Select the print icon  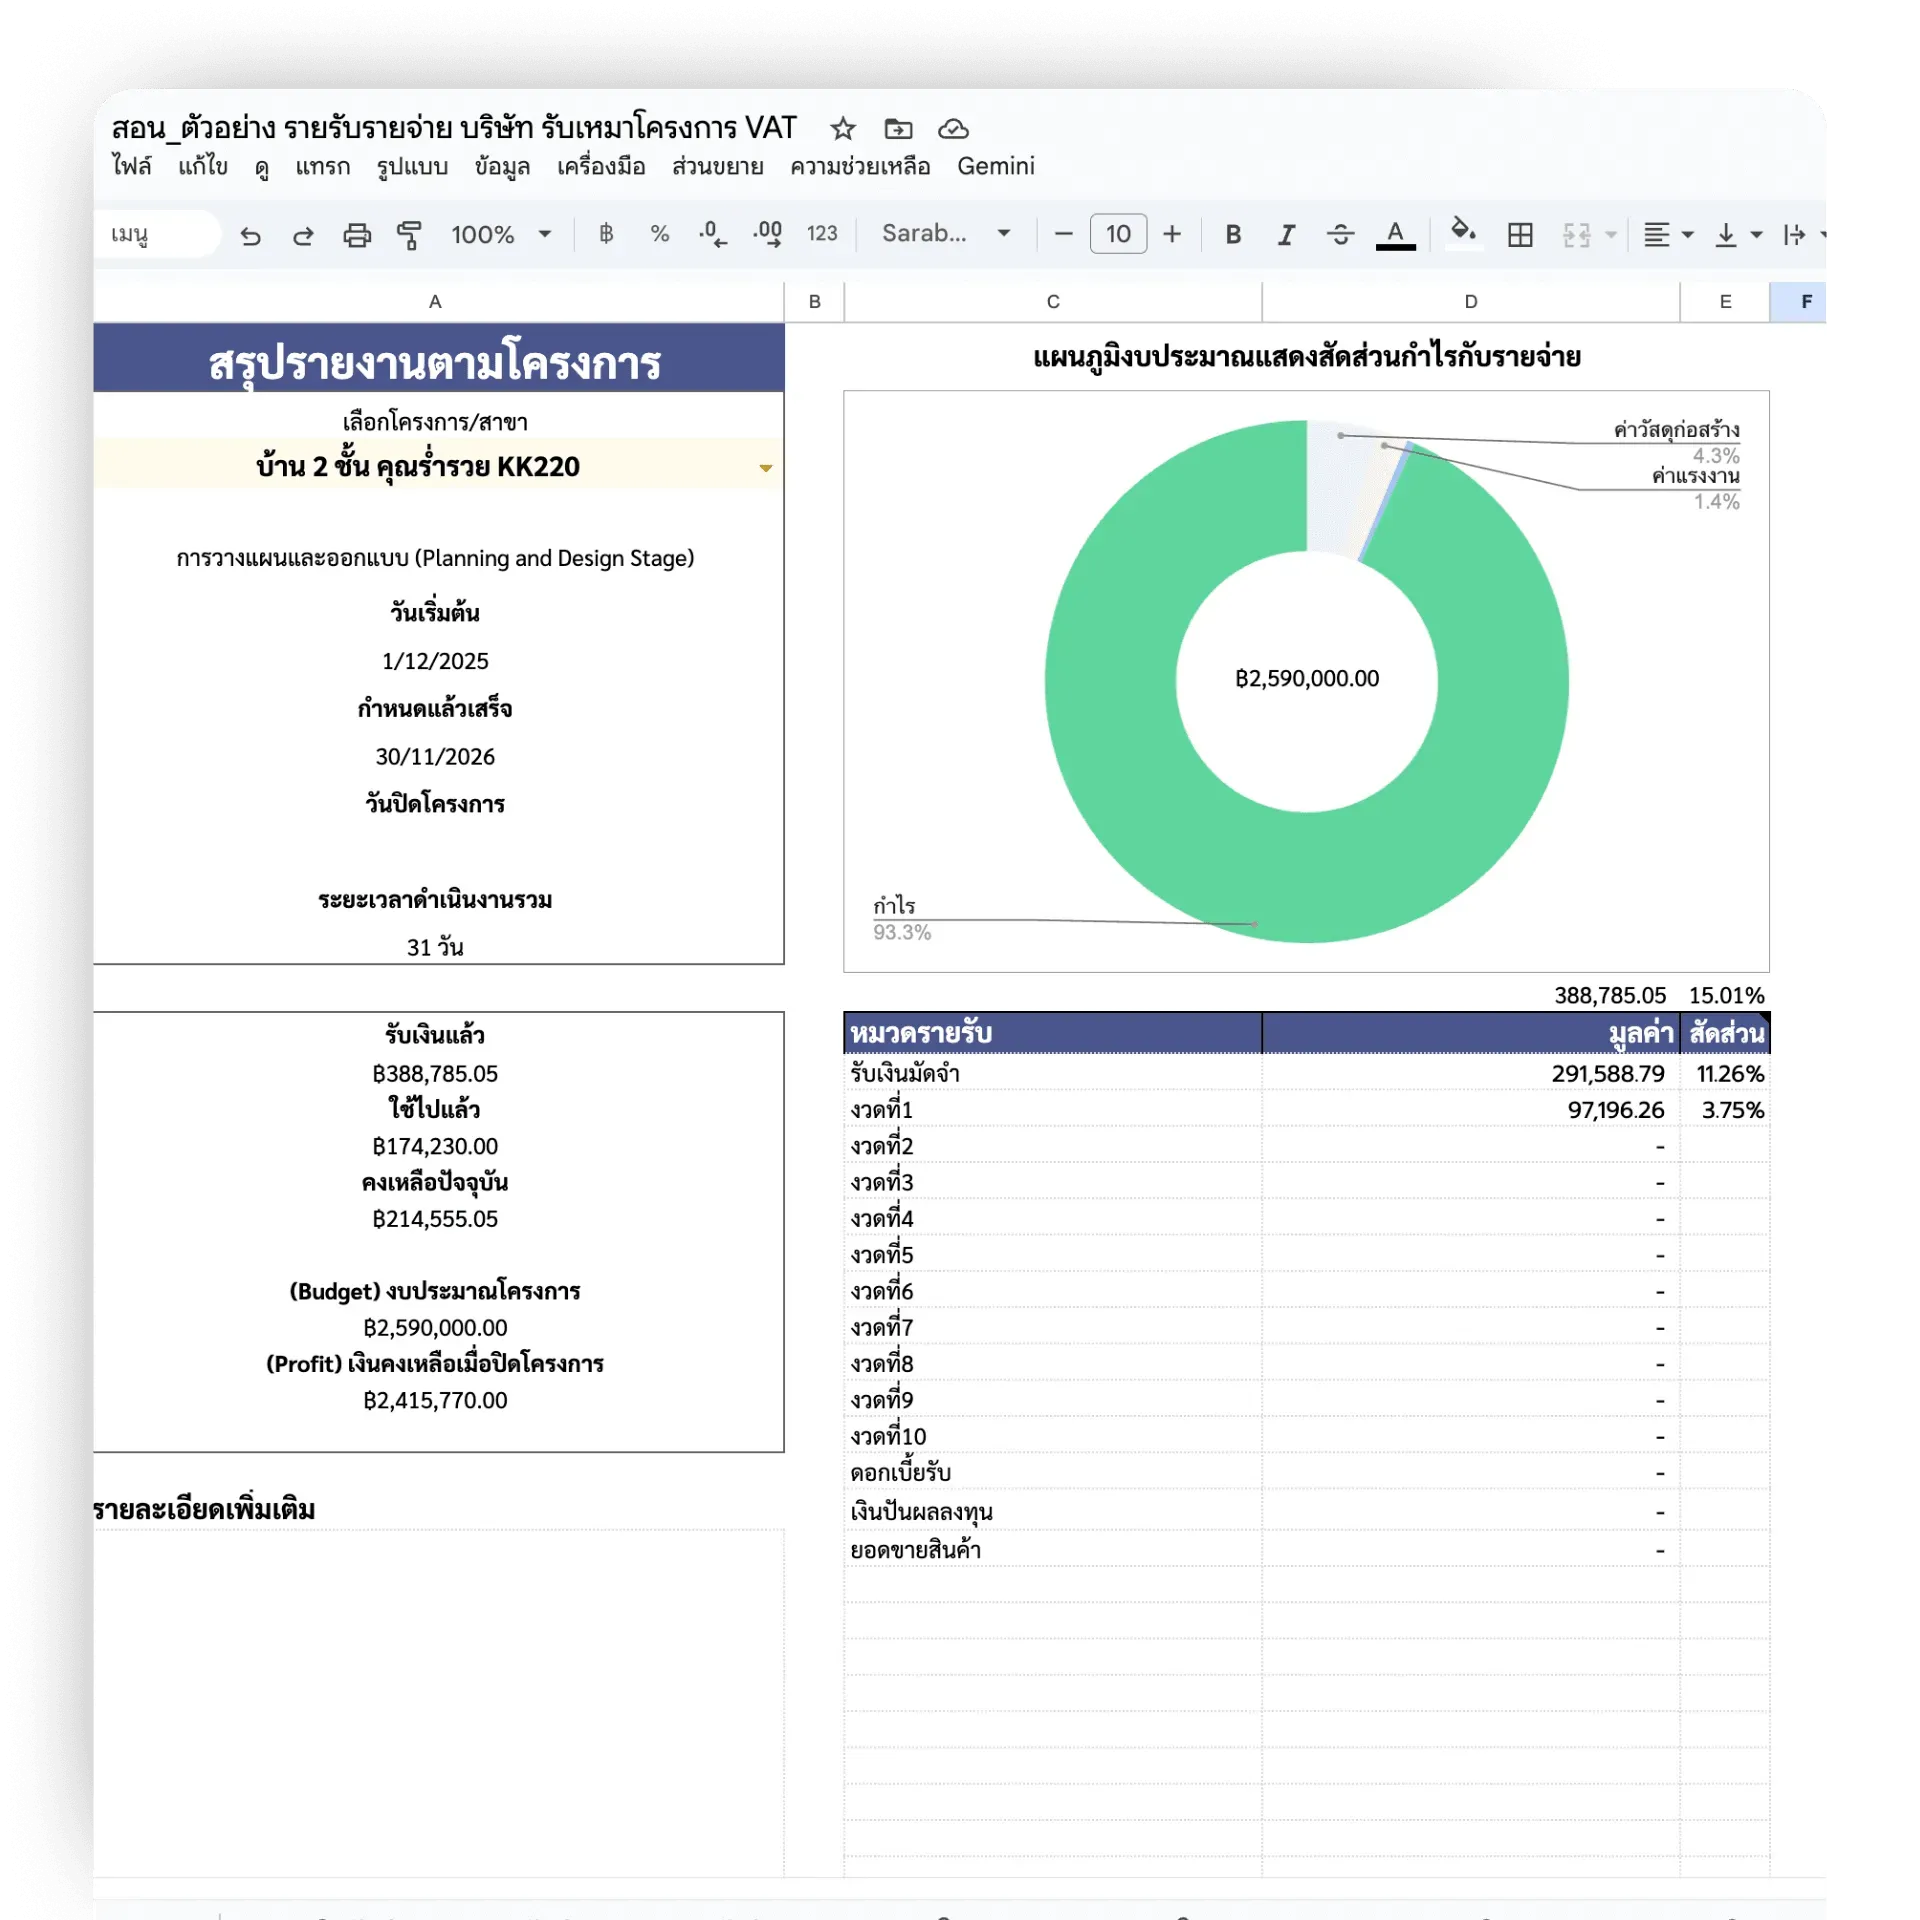(357, 234)
